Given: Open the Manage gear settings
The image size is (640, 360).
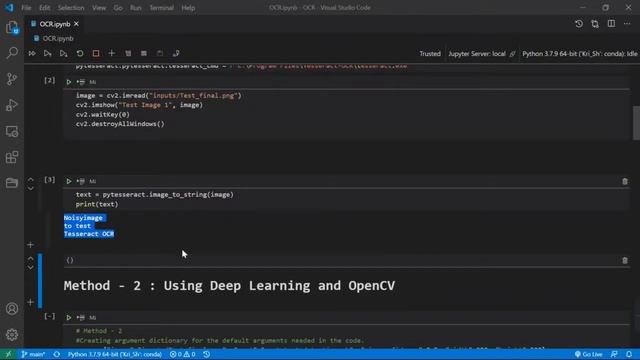Looking at the screenshot, I should click(12, 334).
